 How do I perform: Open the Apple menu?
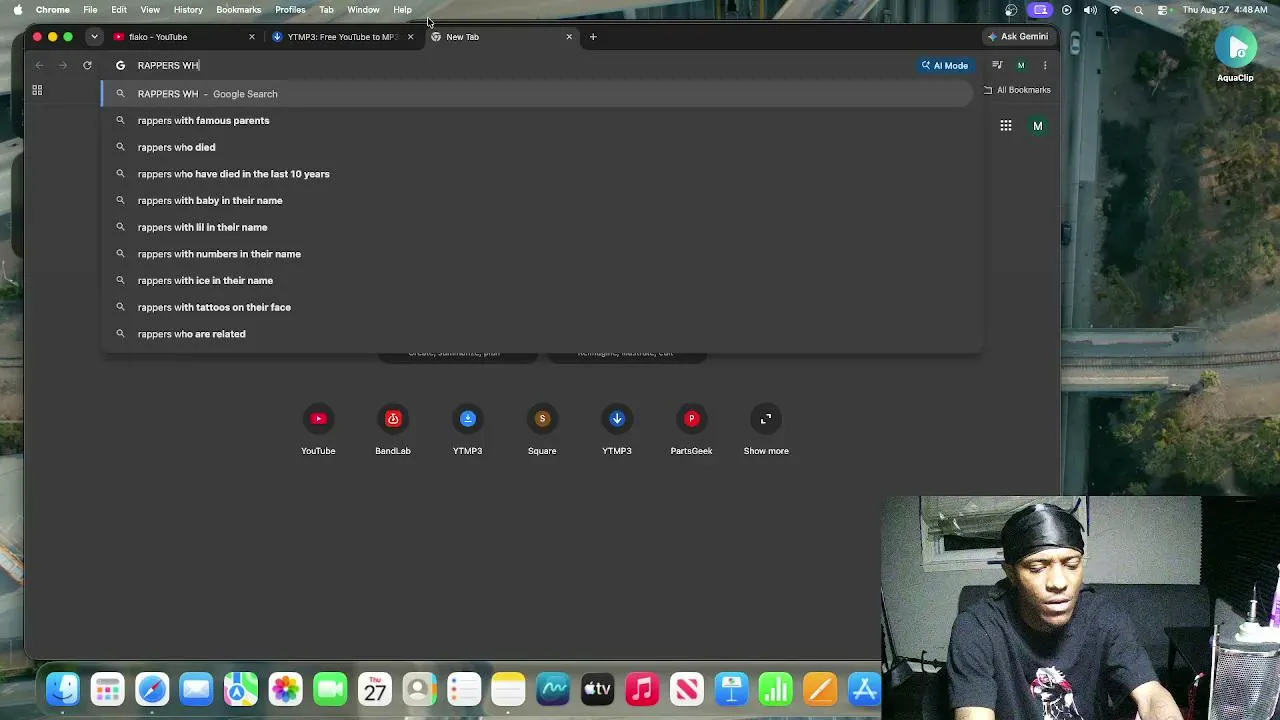[17, 10]
